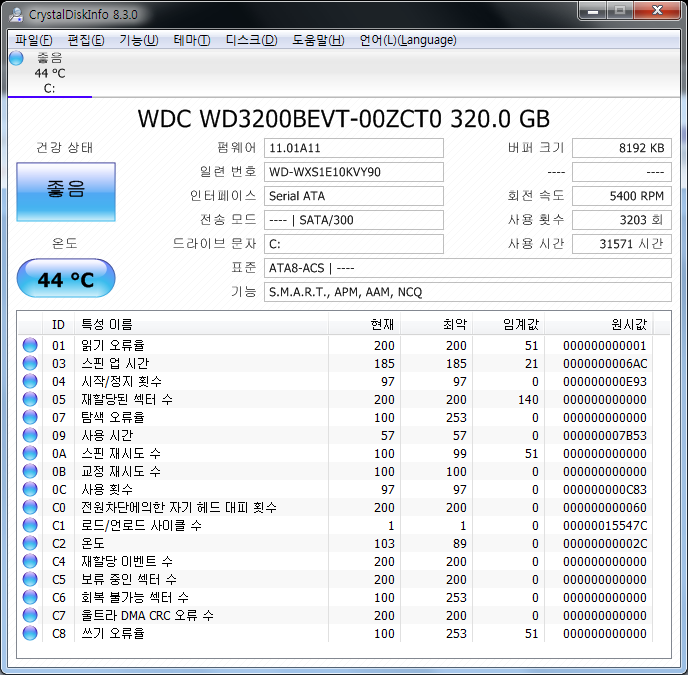The width and height of the screenshot is (688, 675).
Task: Click the 44 °C temperature button
Action: tap(66, 280)
